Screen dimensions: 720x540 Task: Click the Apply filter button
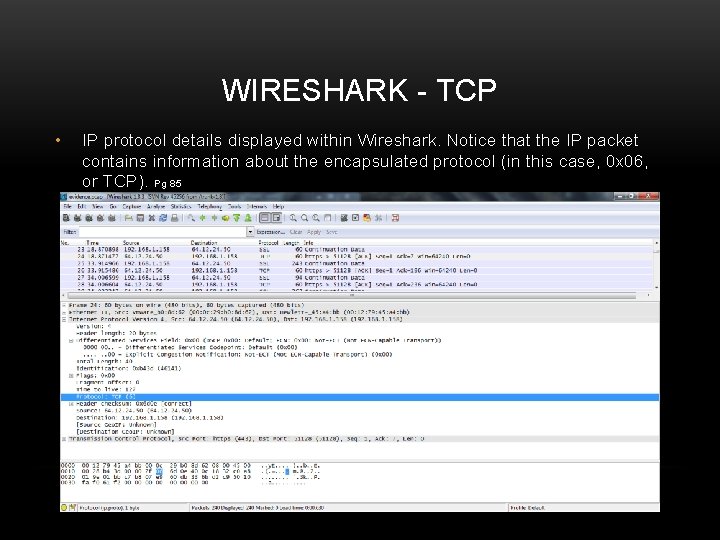pos(314,232)
